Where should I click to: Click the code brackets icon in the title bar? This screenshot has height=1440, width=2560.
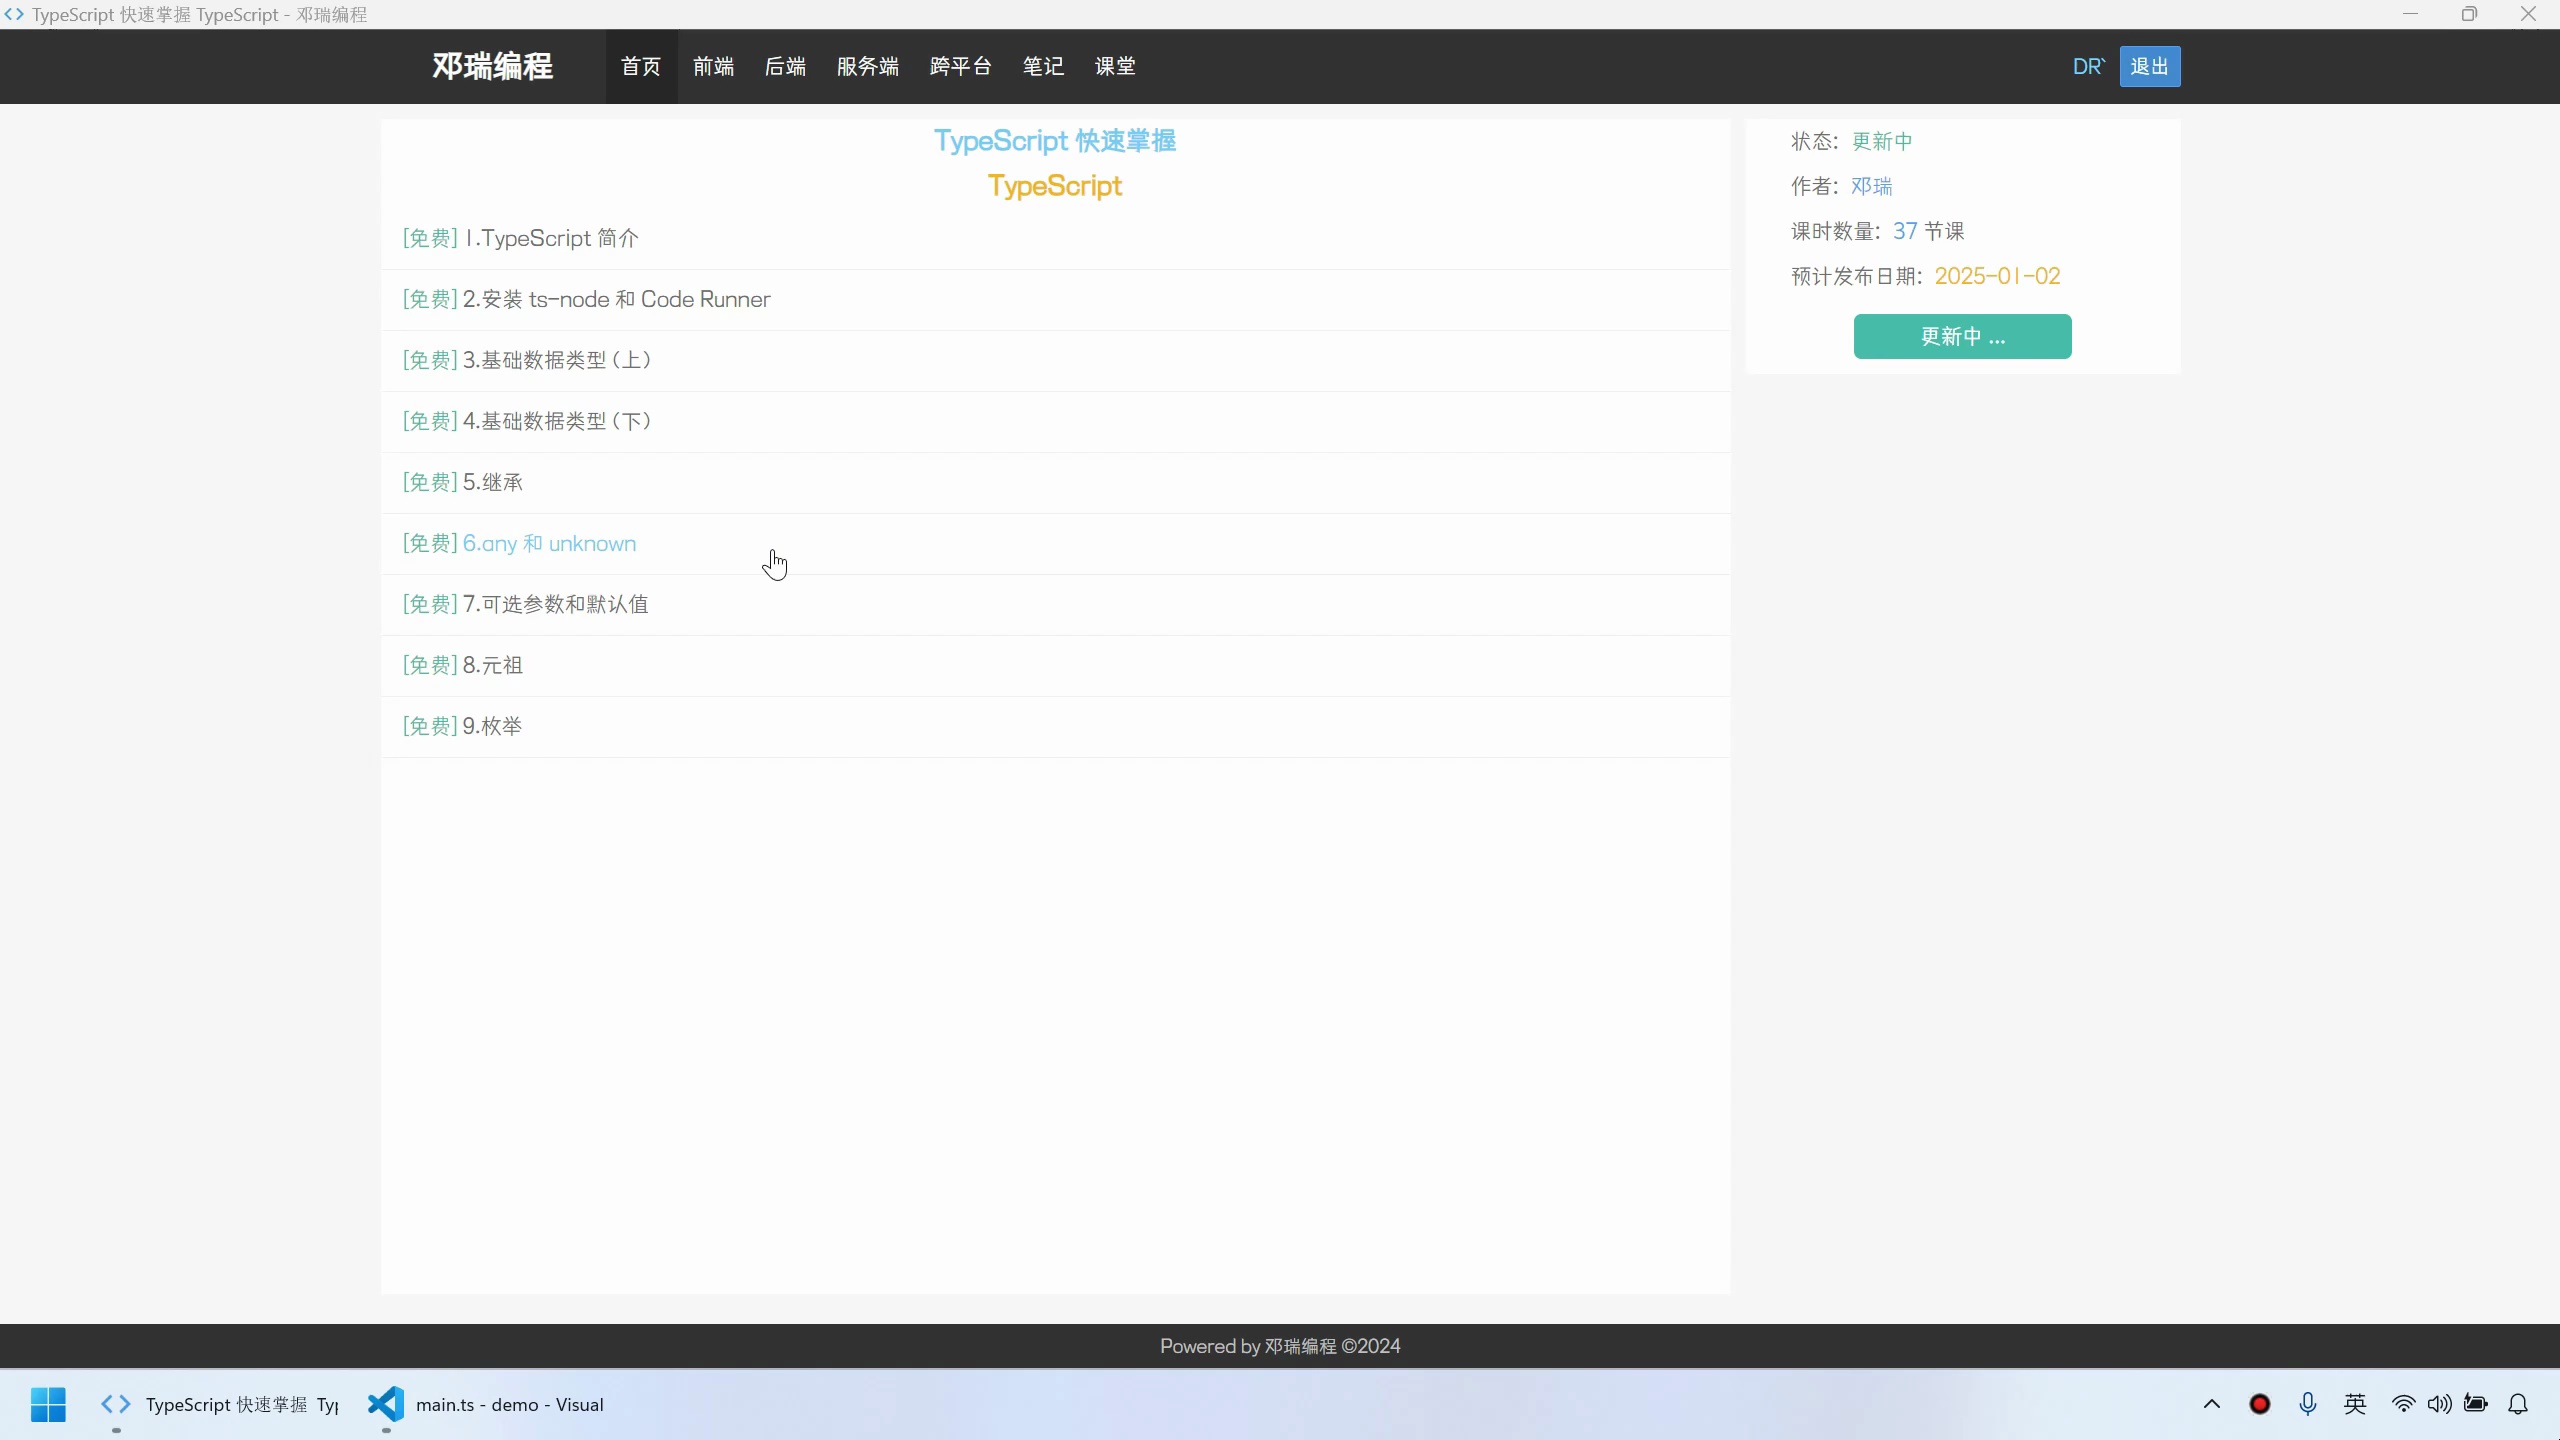(13, 13)
